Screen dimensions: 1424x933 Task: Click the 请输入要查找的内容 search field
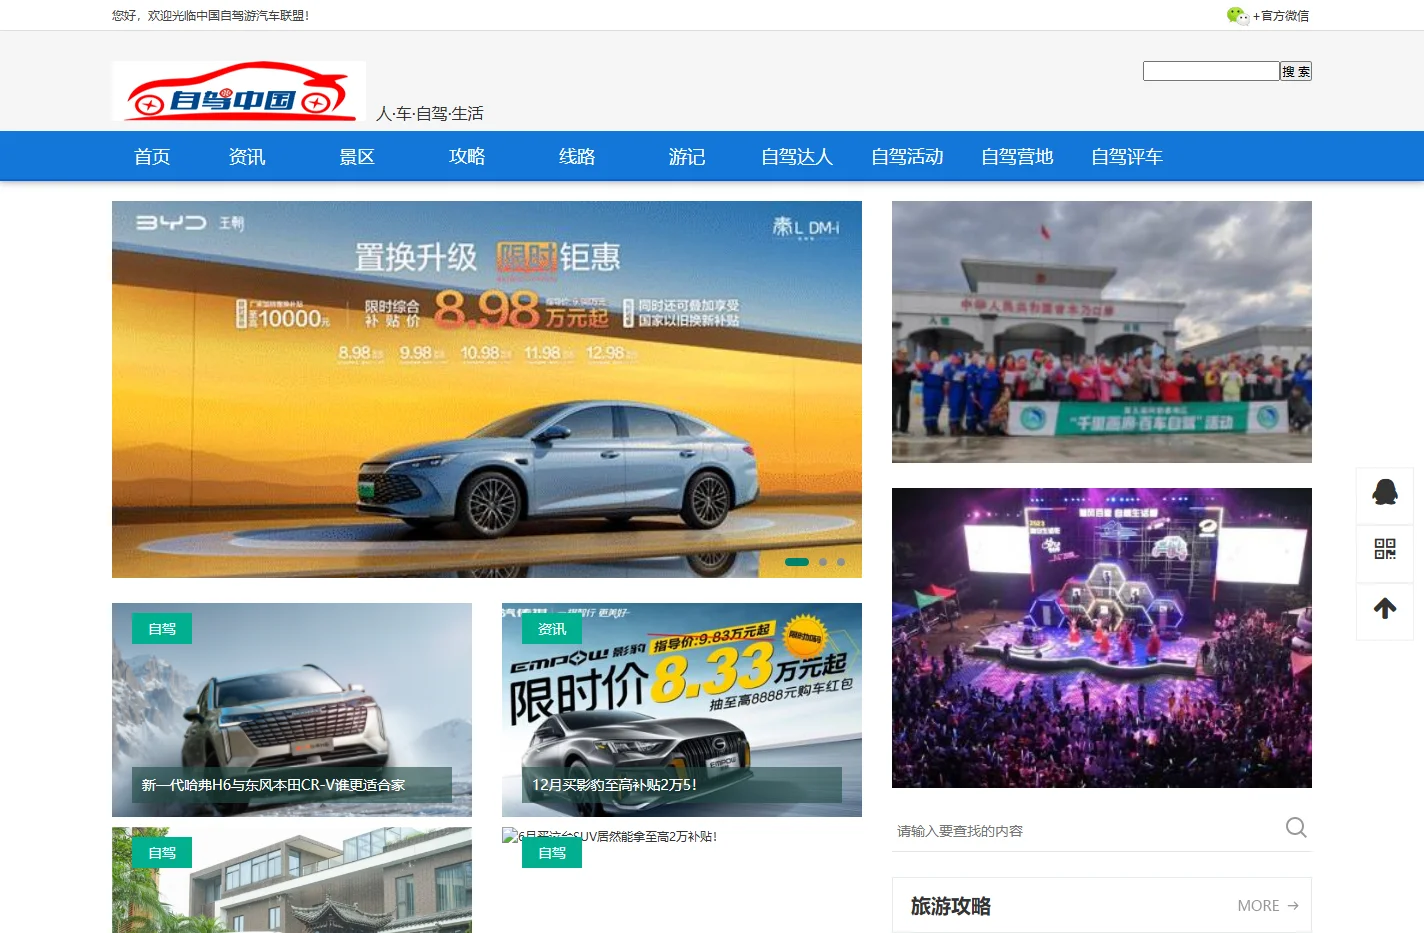1088,831
